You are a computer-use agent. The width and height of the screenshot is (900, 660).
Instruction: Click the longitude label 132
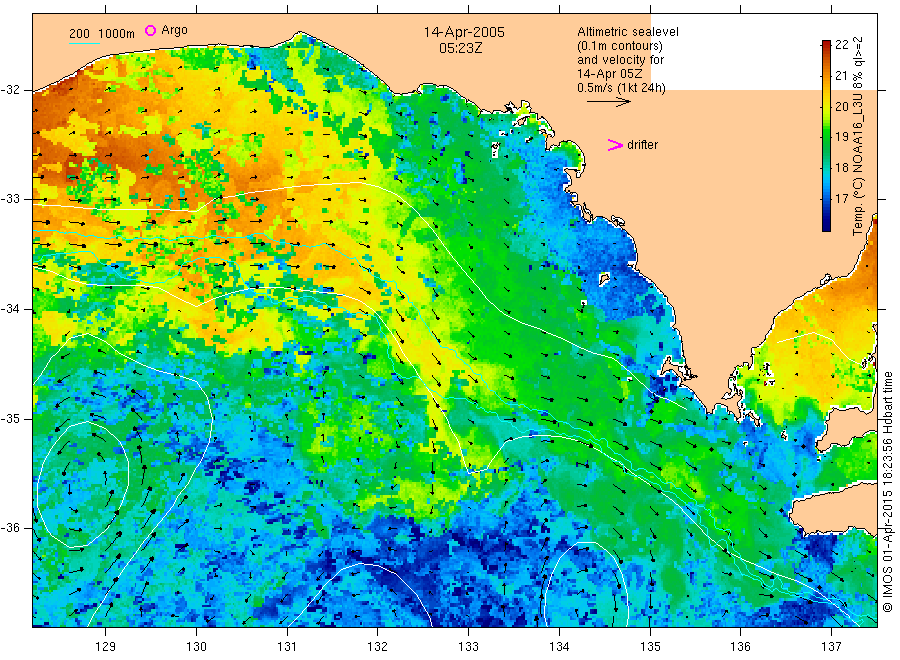(378, 647)
